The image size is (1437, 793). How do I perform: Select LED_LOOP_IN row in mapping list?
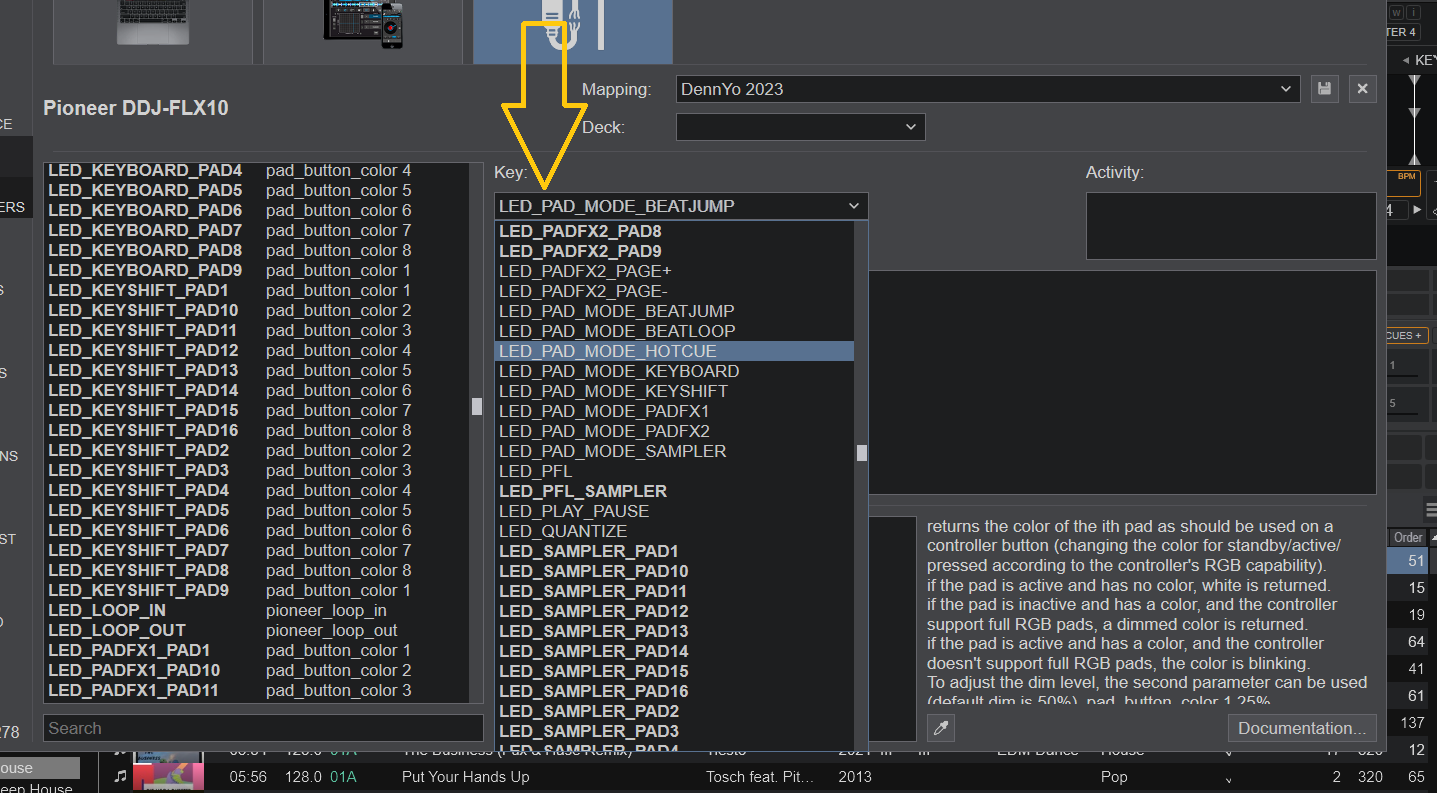point(107,610)
